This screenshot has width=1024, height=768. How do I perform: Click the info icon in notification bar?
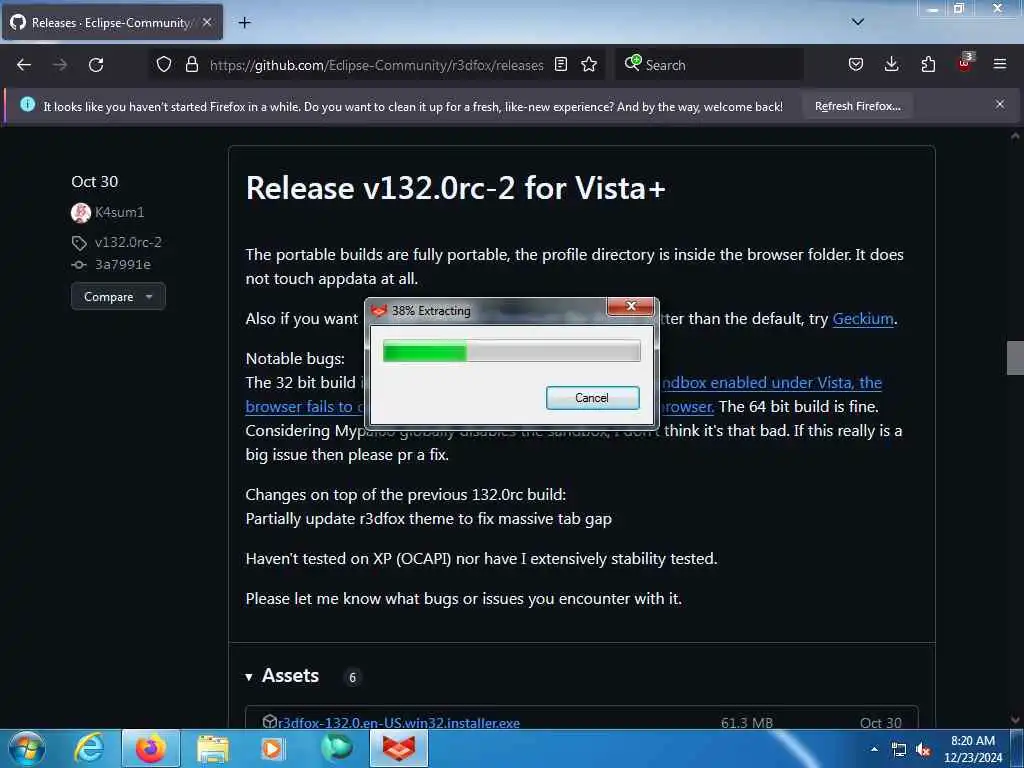27,104
